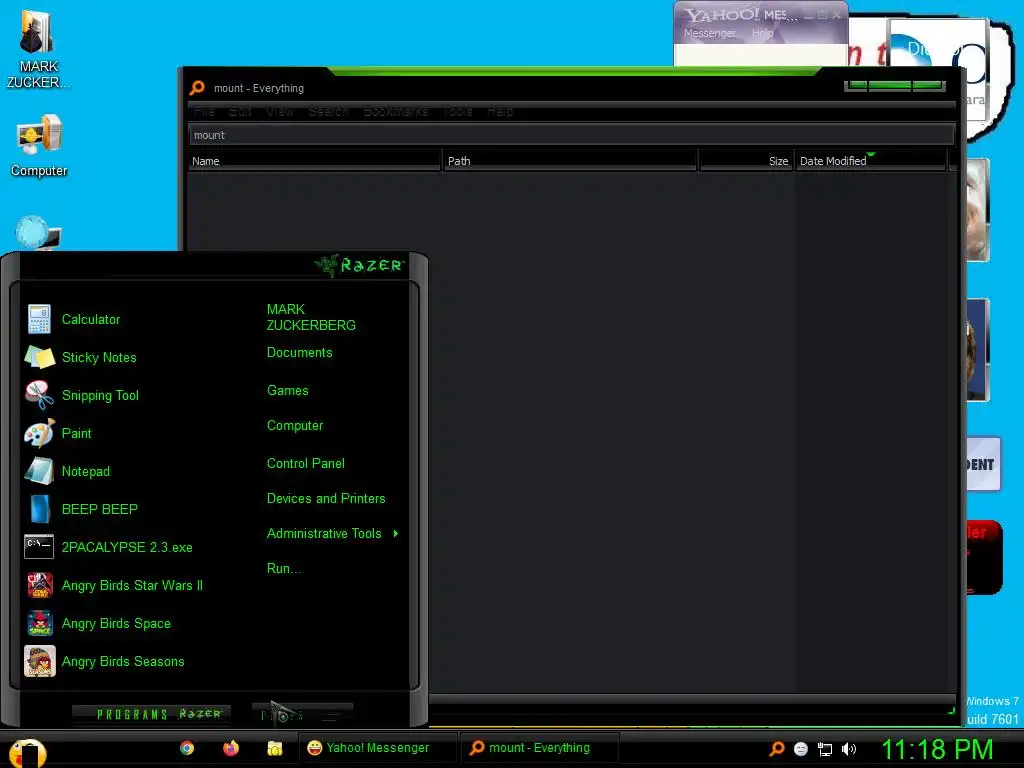1024x768 pixels.
Task: Open the View menu in Everything
Action: (280, 112)
